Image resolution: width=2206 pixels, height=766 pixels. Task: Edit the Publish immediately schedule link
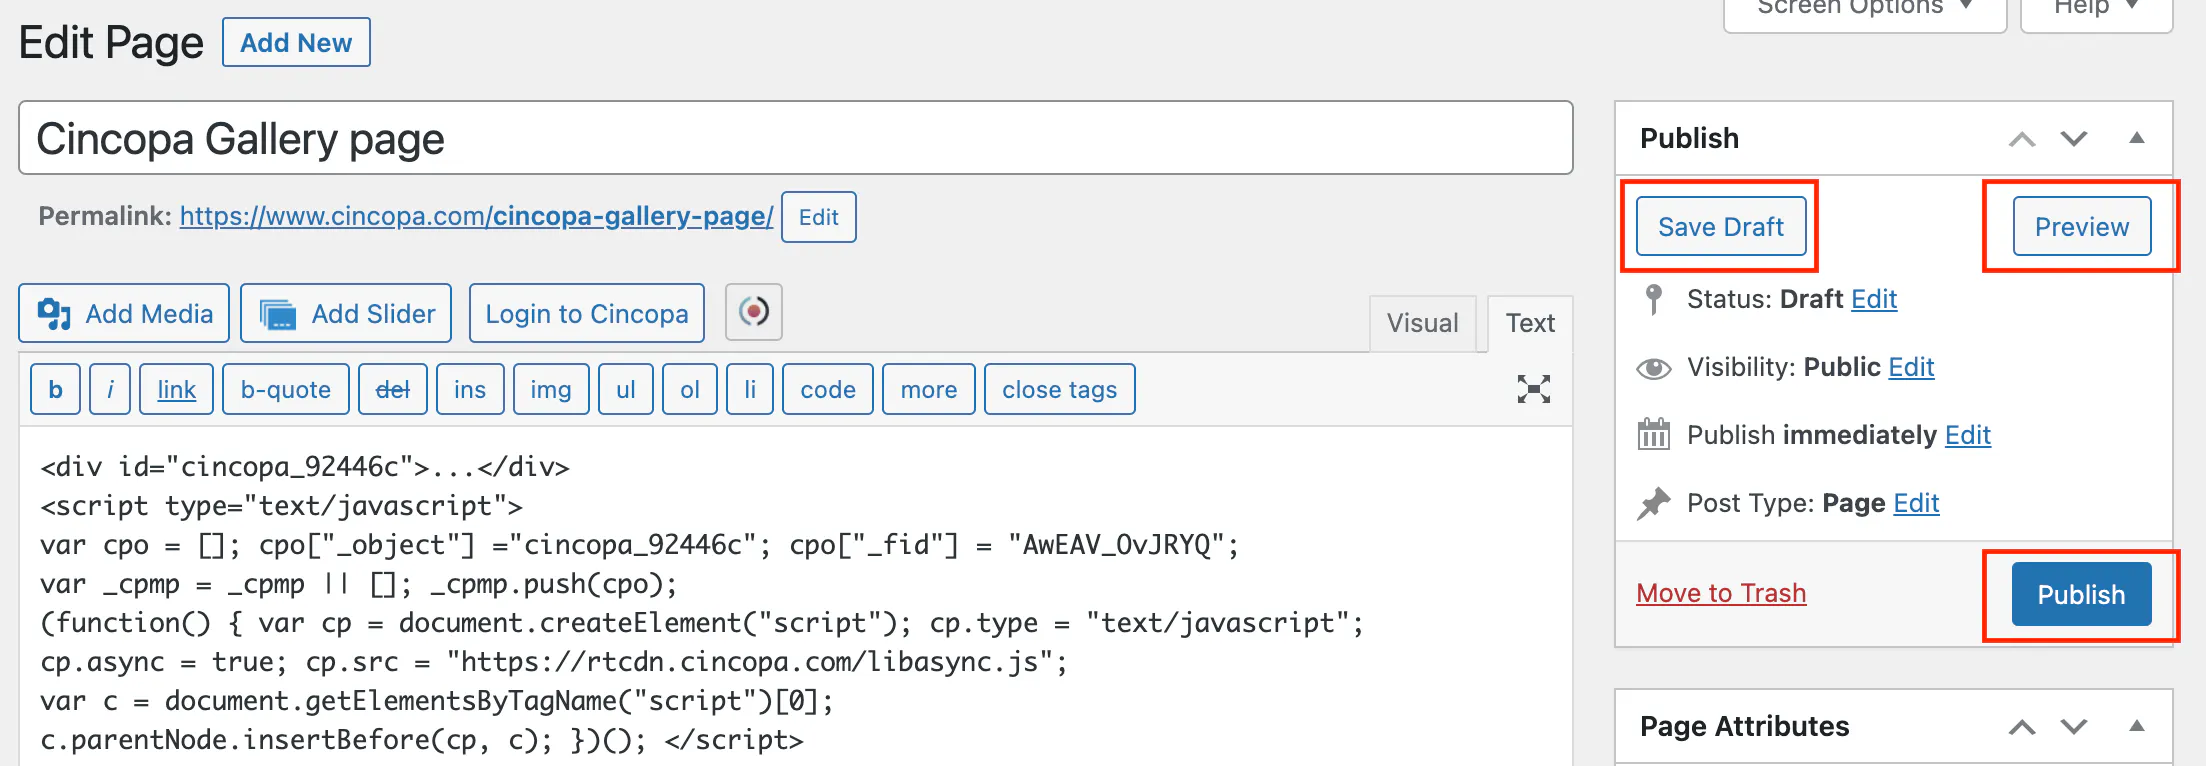point(1968,435)
